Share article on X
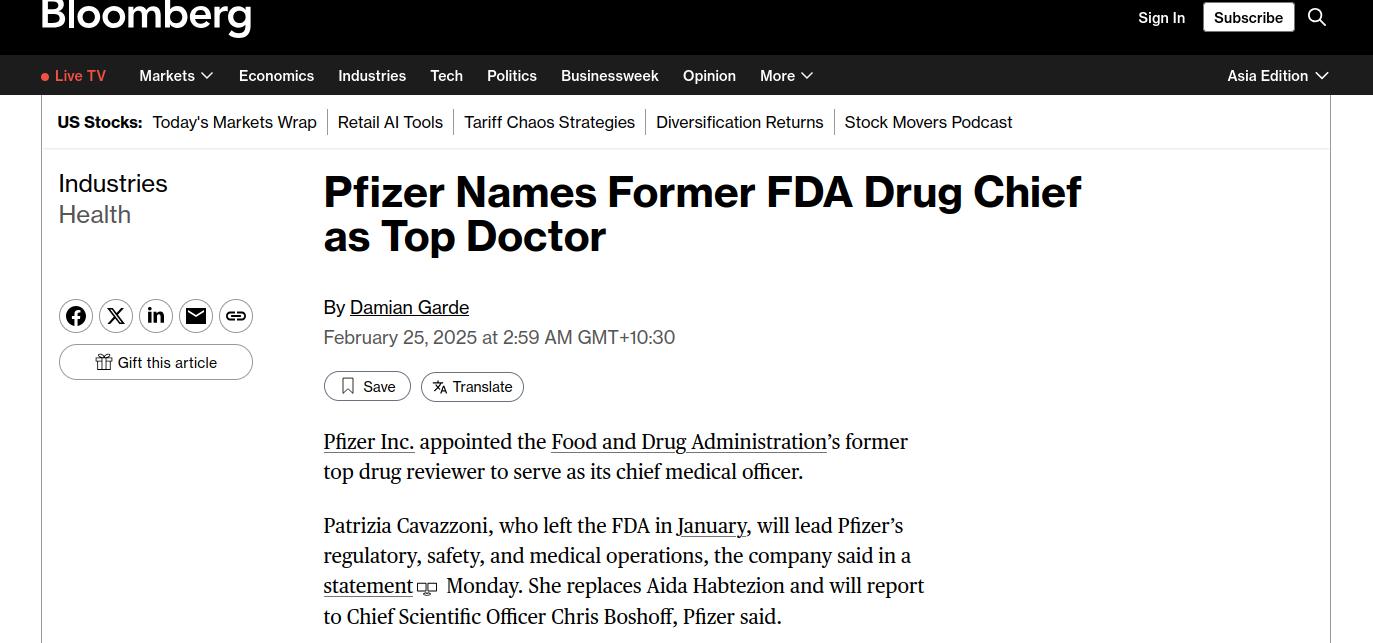Screen dimensions: 1373x643 coord(116,316)
